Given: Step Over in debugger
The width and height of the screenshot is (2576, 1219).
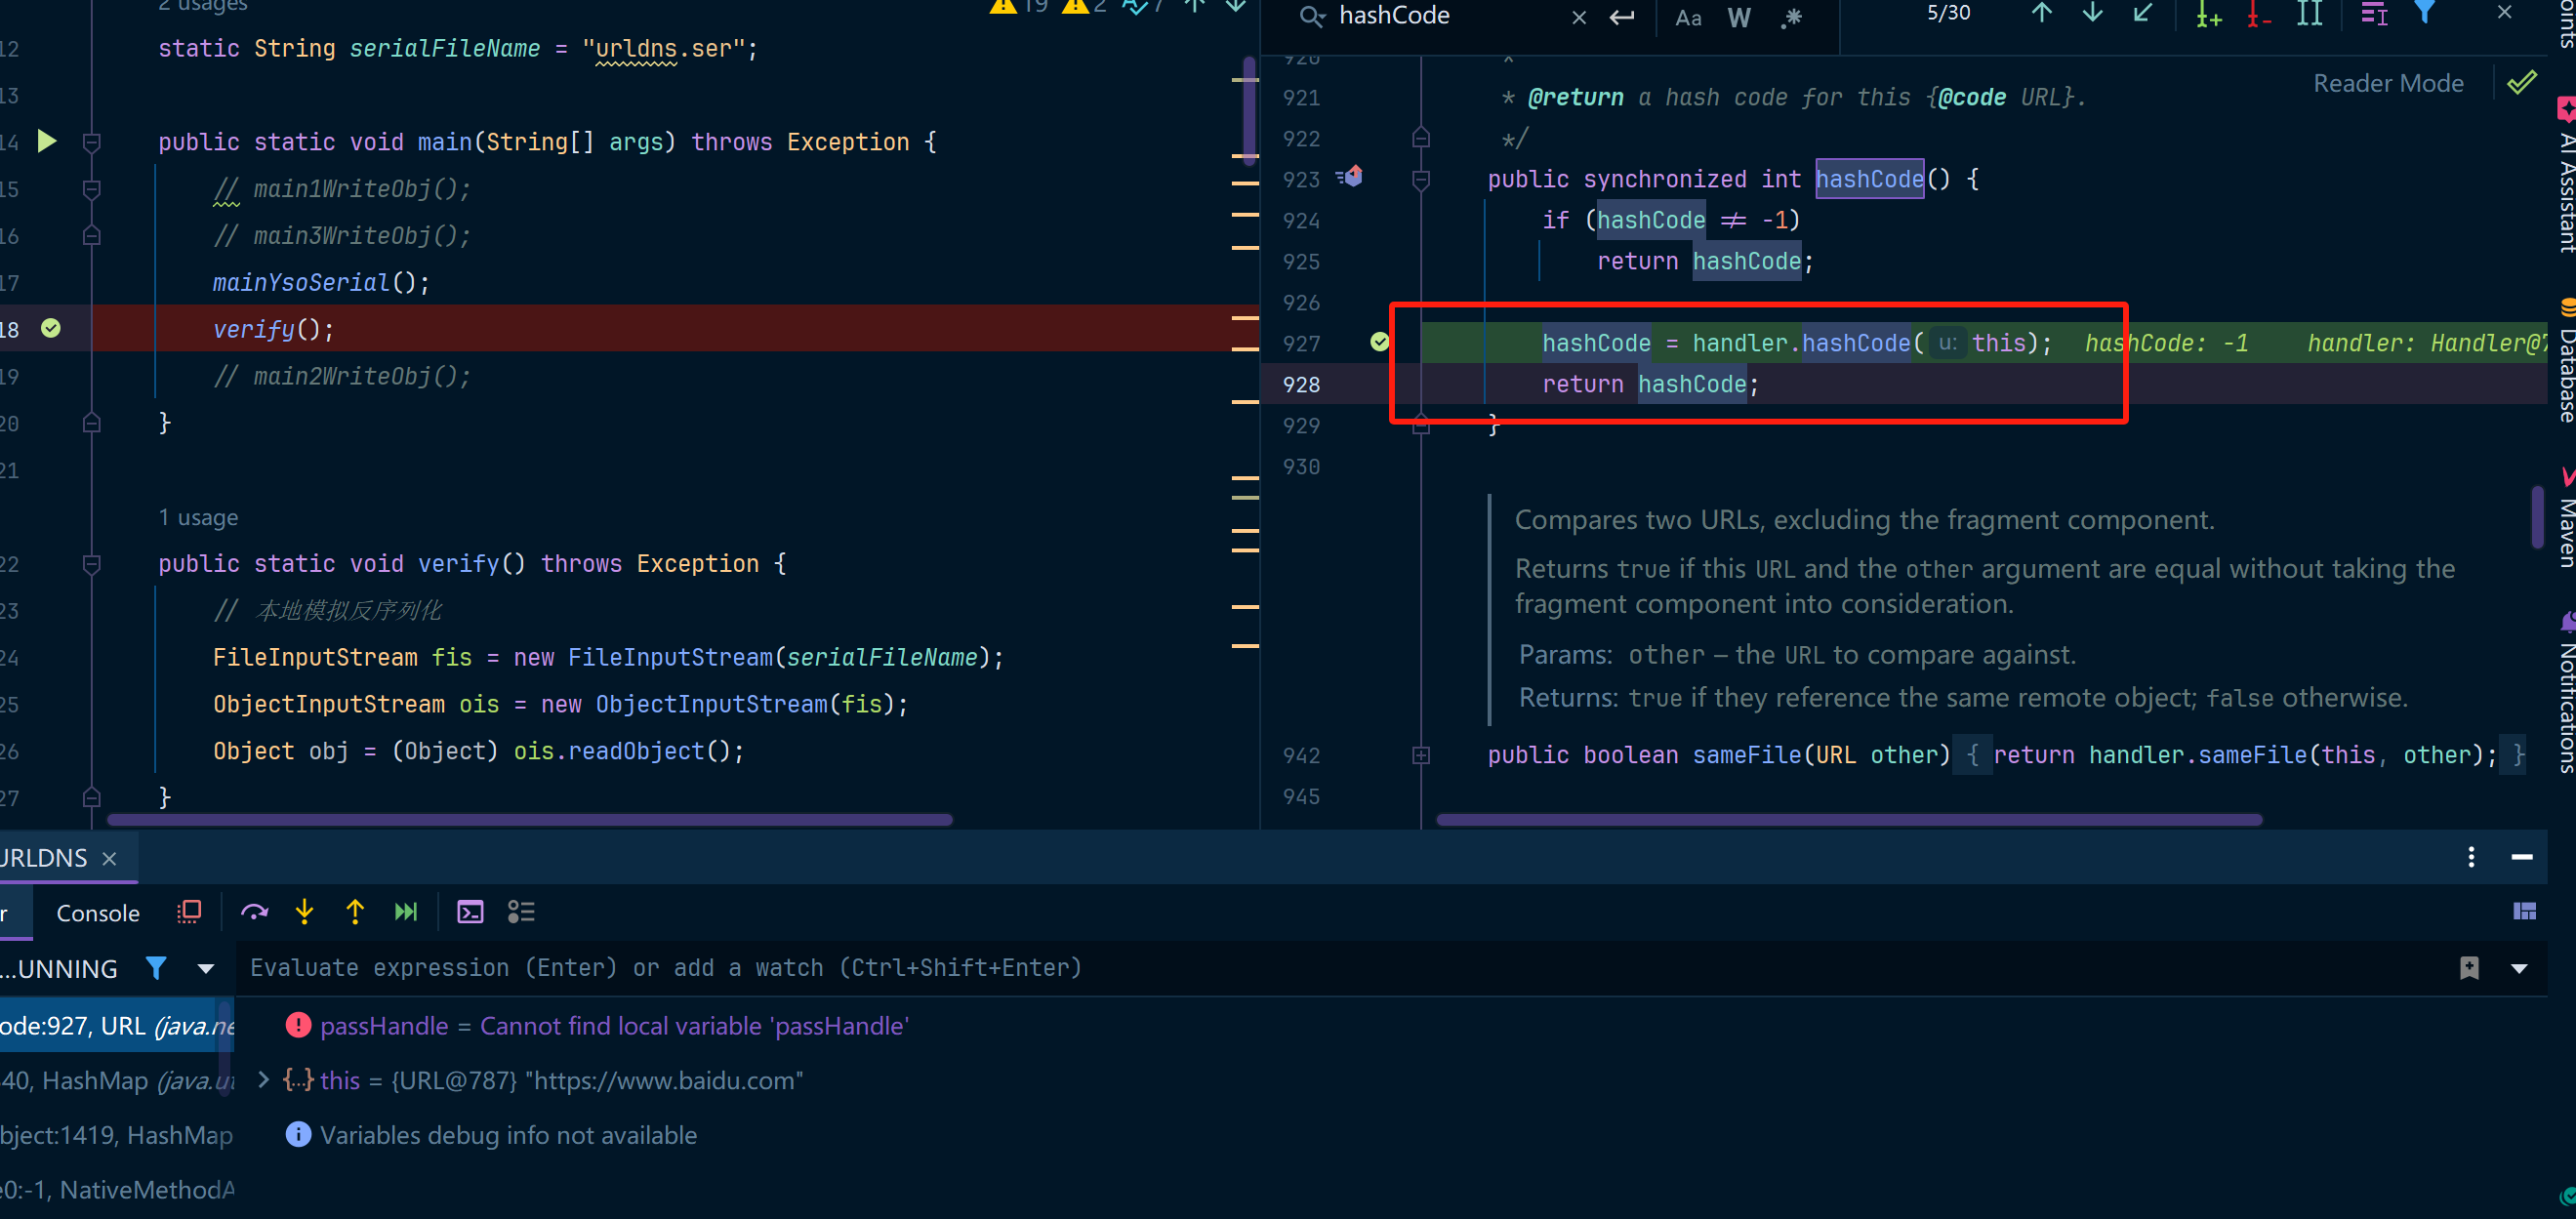Looking at the screenshot, I should click(254, 912).
